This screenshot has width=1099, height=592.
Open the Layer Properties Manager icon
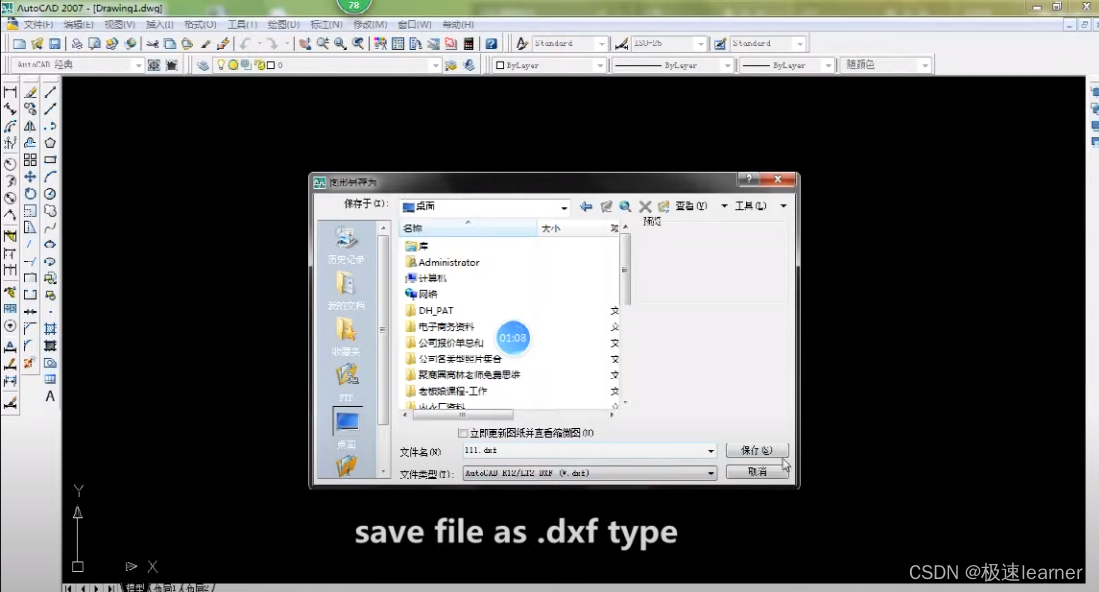(203, 65)
